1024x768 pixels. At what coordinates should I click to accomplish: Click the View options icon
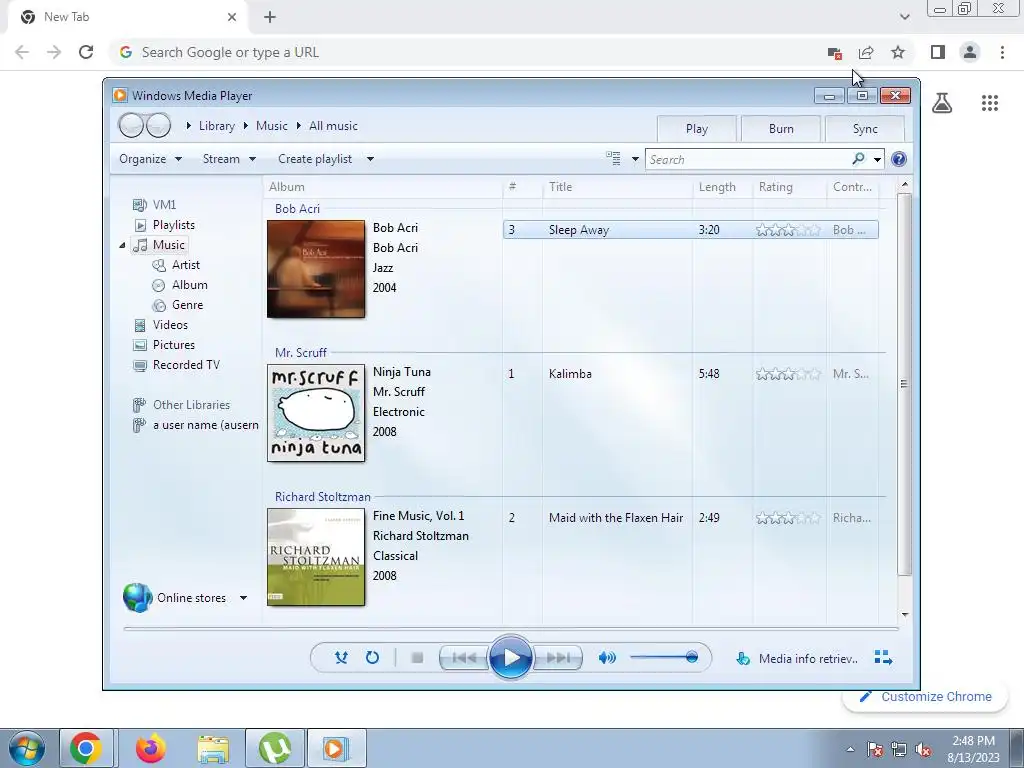tap(613, 159)
